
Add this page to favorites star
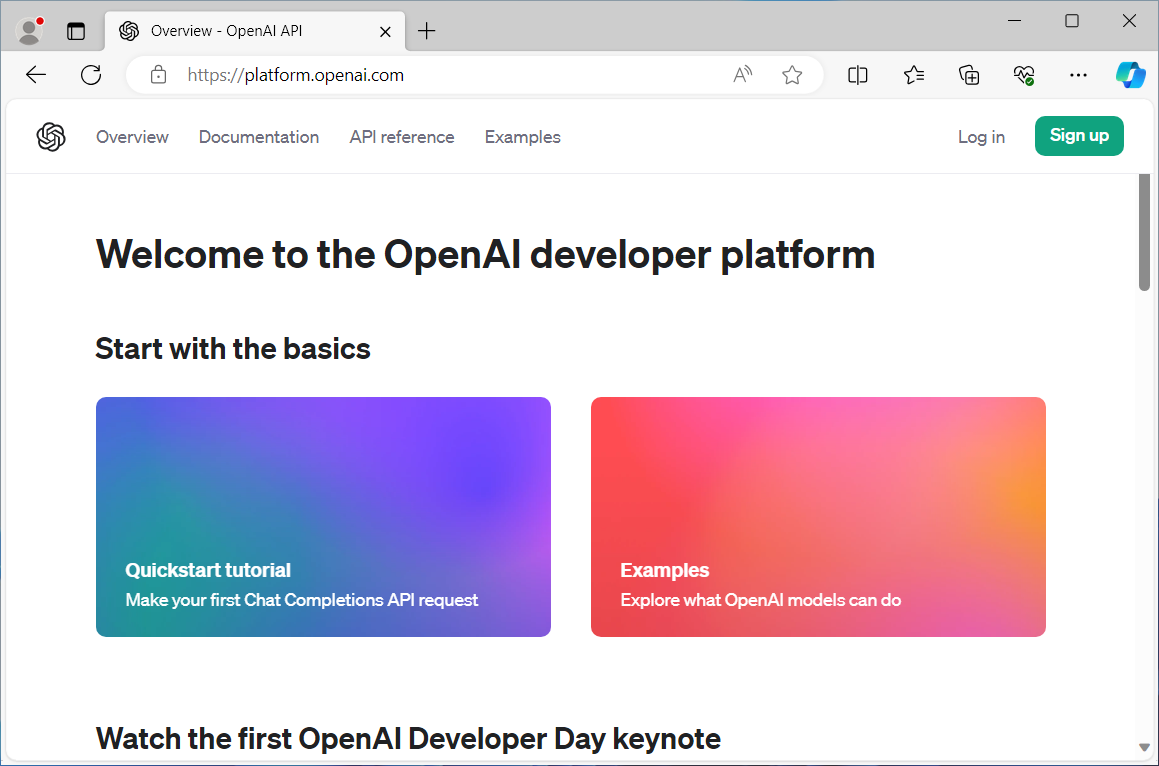pos(792,75)
